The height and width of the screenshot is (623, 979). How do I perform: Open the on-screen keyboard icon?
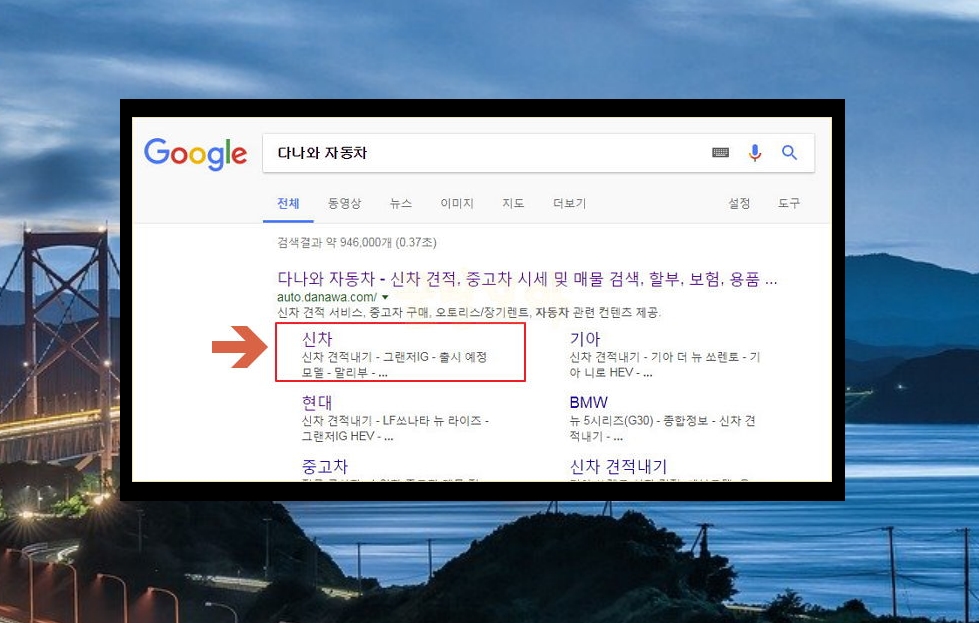pos(721,152)
